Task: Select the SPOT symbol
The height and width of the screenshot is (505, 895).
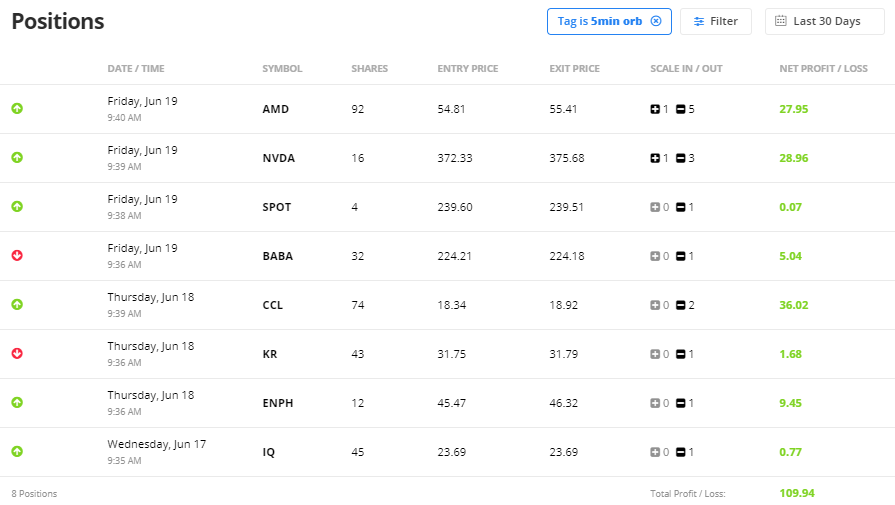Action: click(x=277, y=207)
